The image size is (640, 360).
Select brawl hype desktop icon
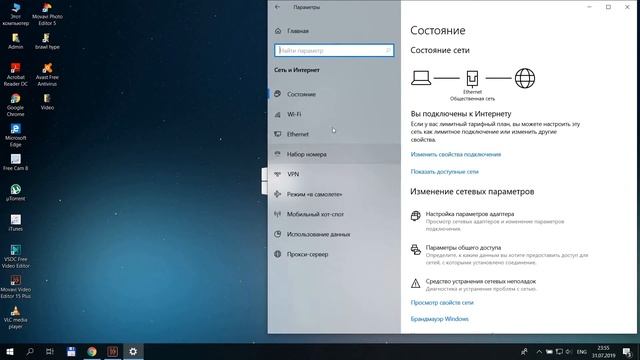[x=47, y=42]
